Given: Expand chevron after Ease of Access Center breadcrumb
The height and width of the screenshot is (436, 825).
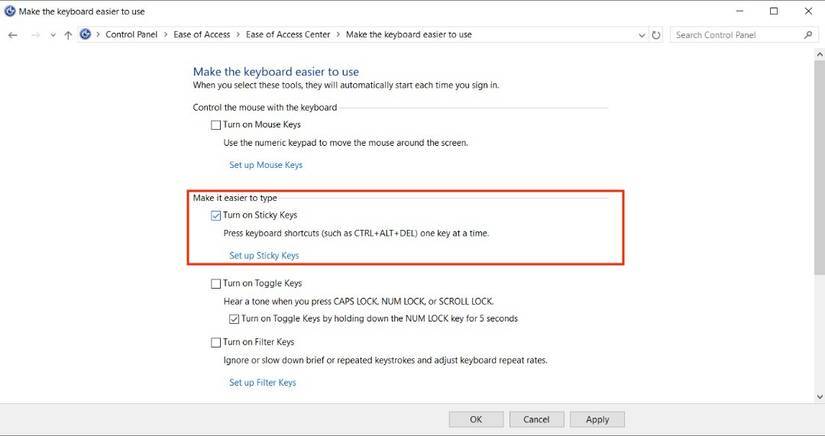Looking at the screenshot, I should (x=338, y=35).
